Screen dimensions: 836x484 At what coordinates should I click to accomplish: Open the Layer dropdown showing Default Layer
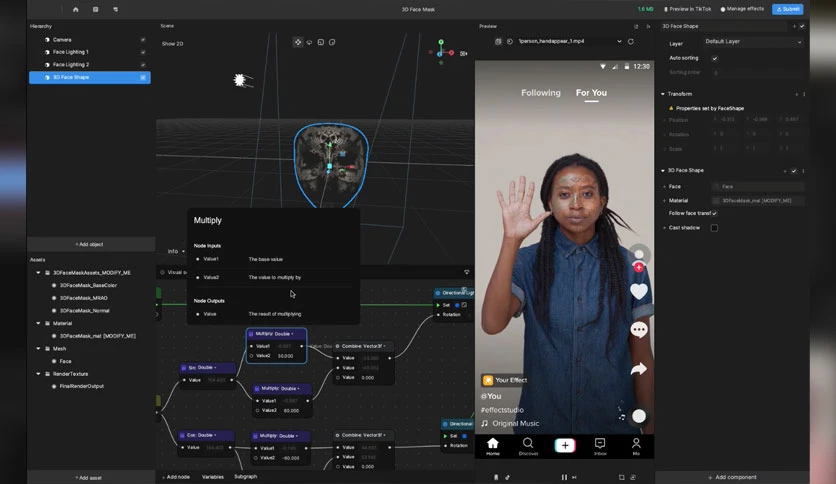point(752,42)
